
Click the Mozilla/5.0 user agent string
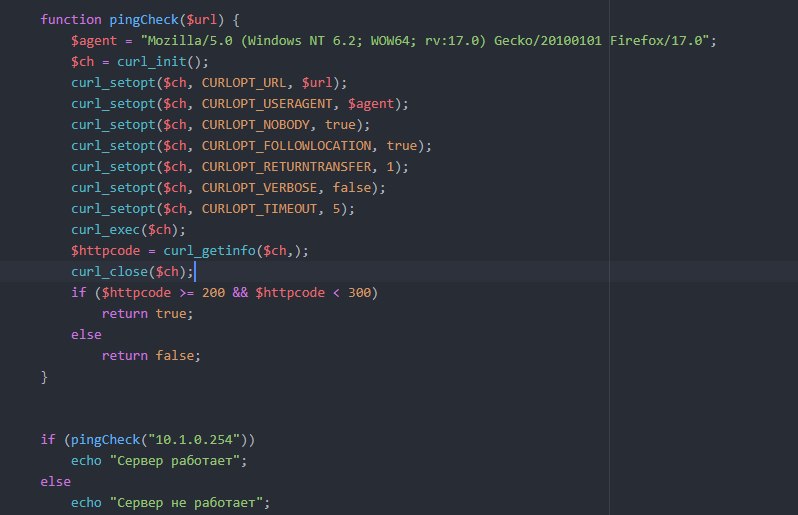point(425,41)
